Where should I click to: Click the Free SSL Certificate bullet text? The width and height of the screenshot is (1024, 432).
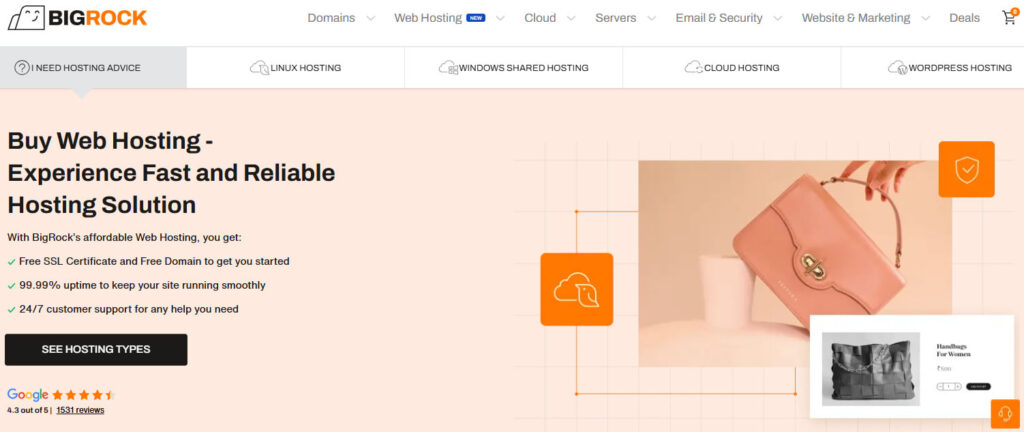(x=154, y=261)
